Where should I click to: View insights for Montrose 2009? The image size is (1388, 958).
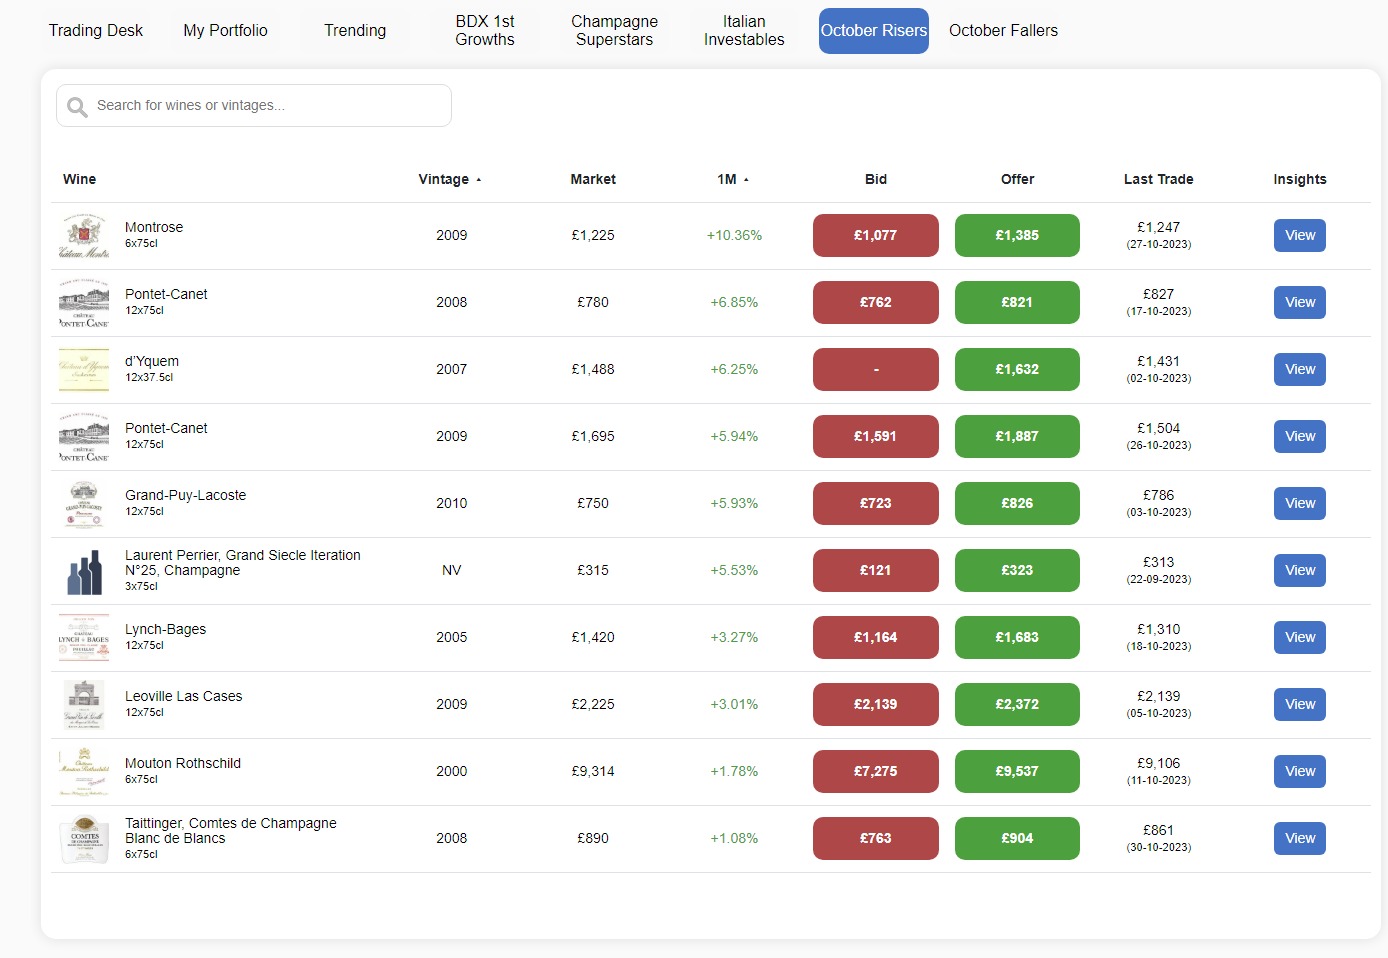click(x=1300, y=235)
